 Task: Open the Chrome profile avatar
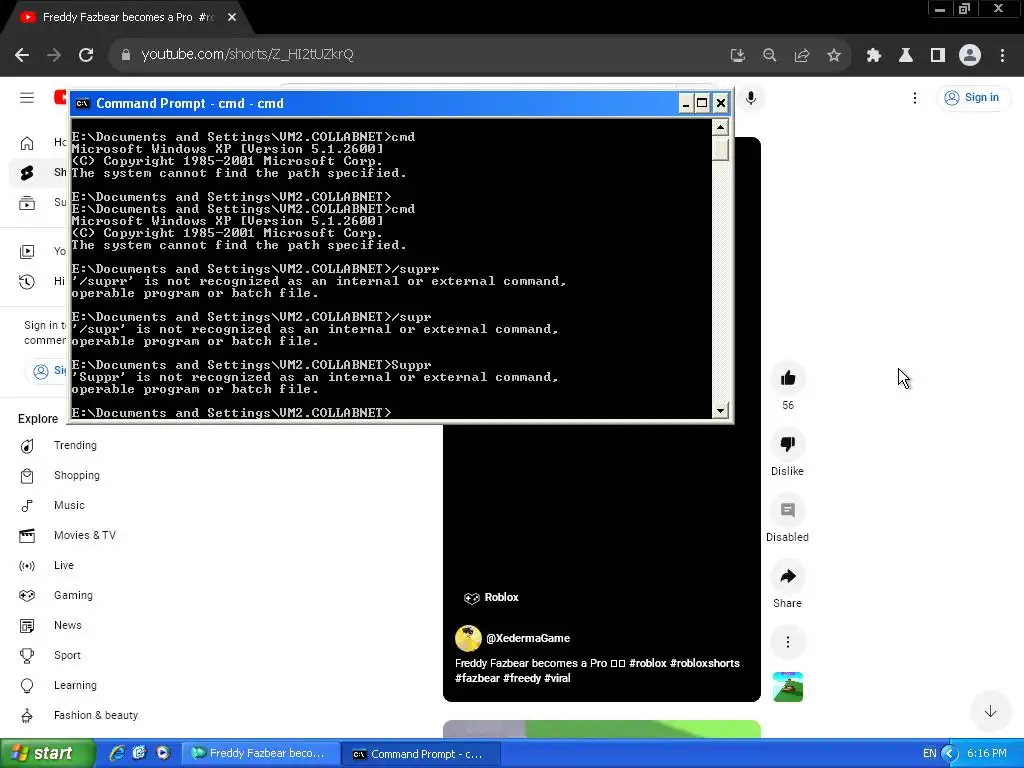(970, 56)
